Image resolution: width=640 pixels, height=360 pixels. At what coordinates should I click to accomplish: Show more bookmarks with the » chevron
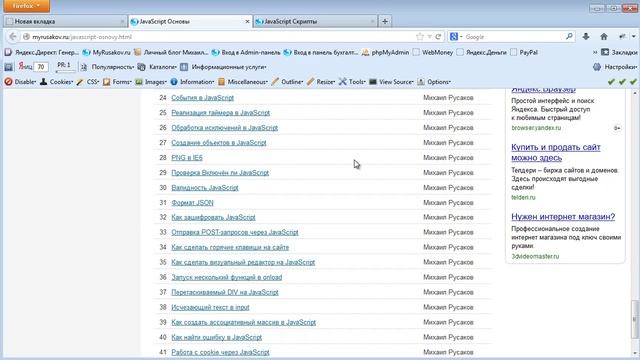click(x=595, y=52)
